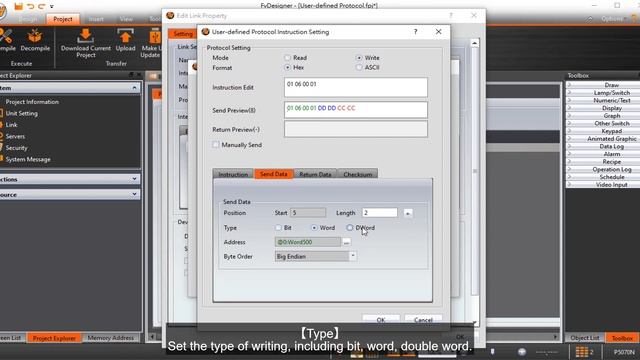Screen dimensions: 640x360
Task: Click the grid layout icon in the status bar
Action: pyautogui.click(x=582, y=351)
